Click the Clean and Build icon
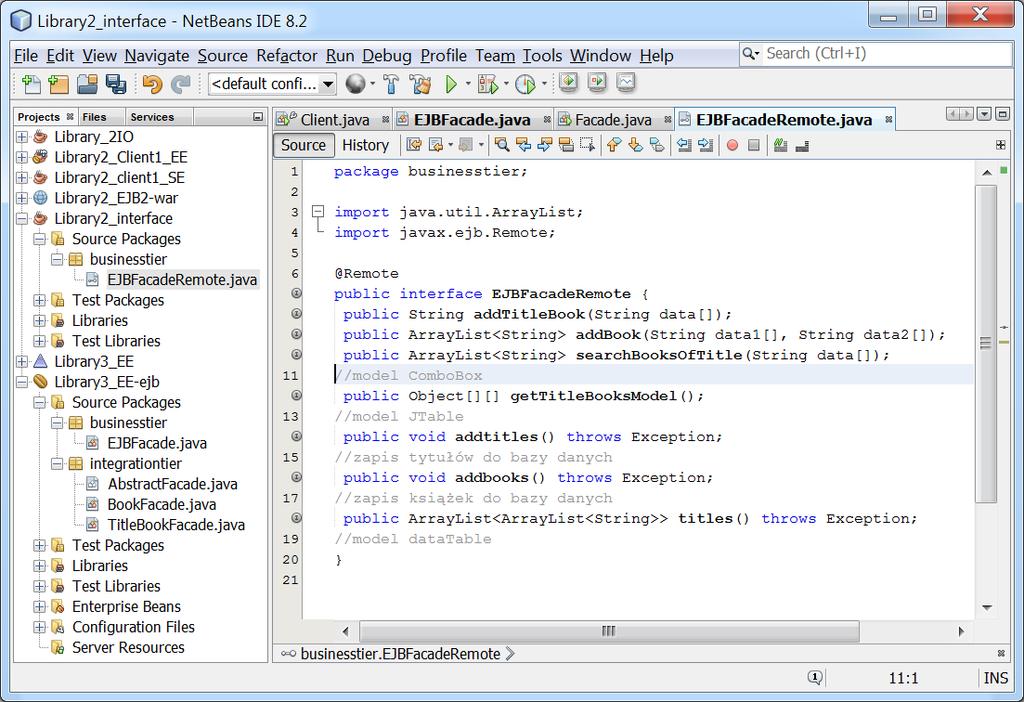Screen dimensions: 1024x702 pos(420,84)
